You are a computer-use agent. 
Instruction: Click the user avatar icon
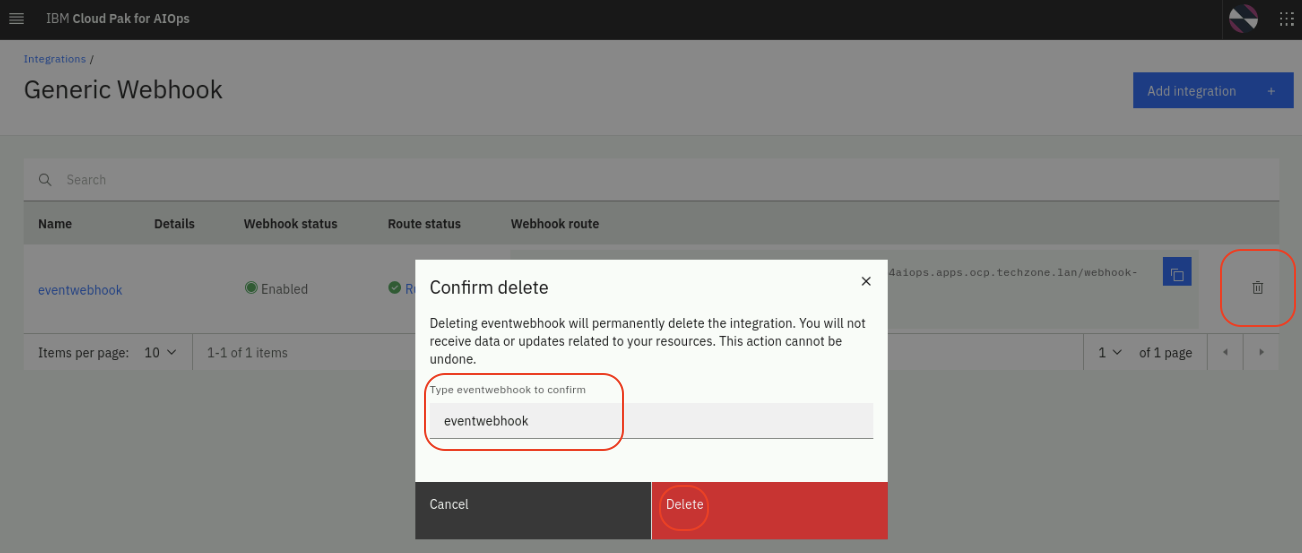coord(1243,19)
